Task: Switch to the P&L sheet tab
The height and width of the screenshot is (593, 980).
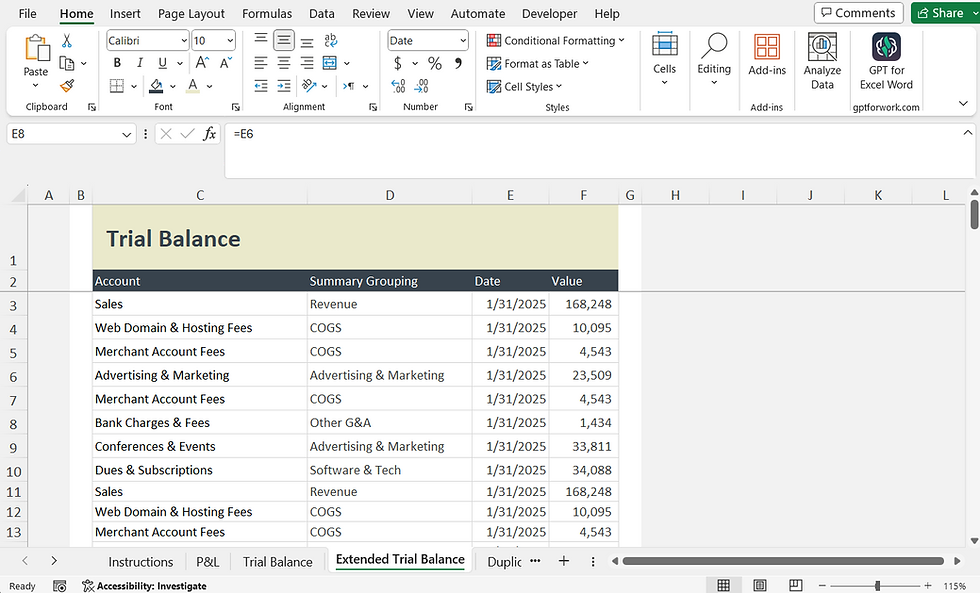Action: click(x=208, y=562)
